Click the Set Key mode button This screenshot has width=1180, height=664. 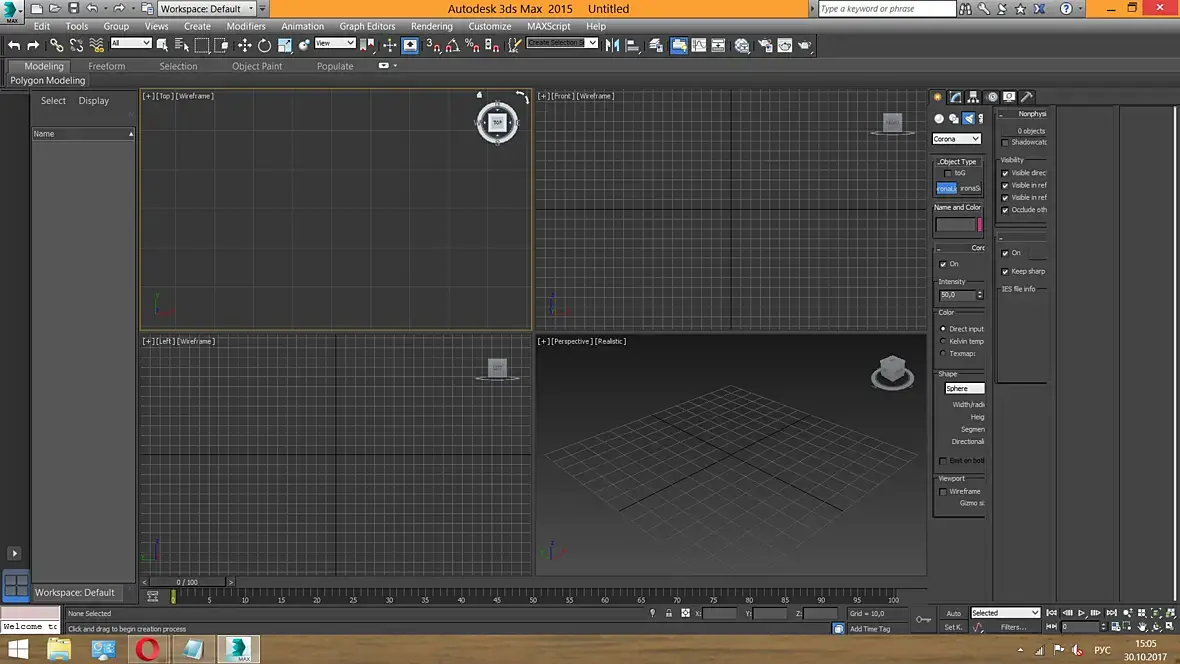click(x=953, y=627)
